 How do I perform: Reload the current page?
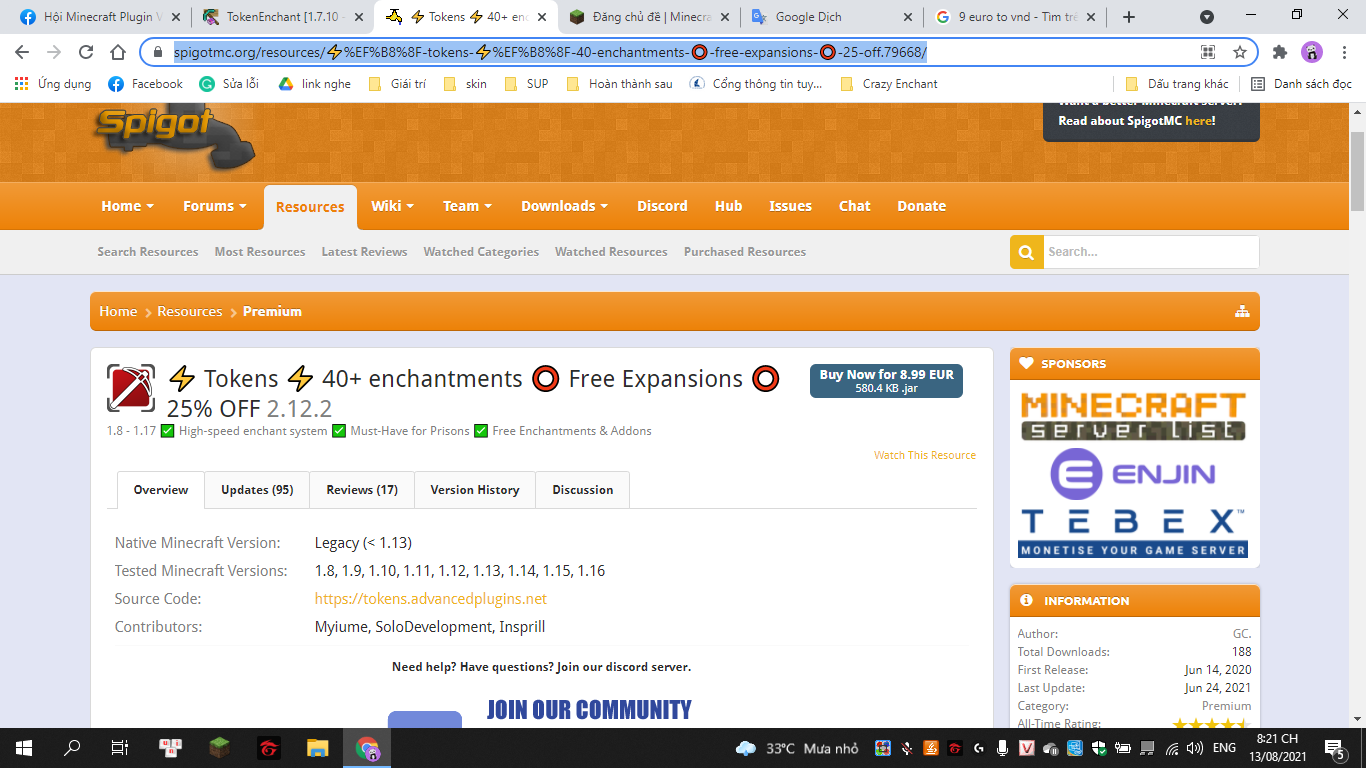(86, 52)
